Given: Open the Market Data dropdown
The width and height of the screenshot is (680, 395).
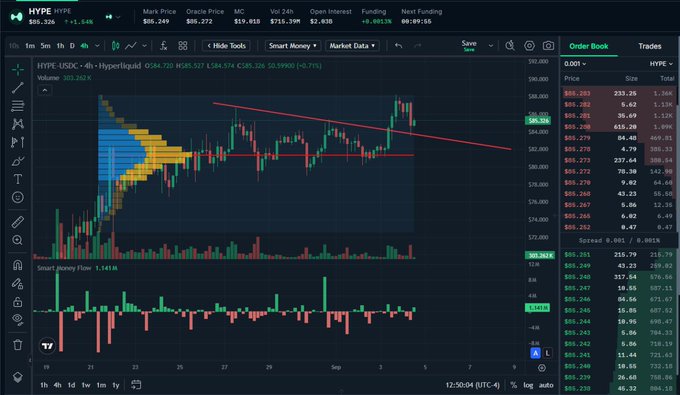Looking at the screenshot, I should 352,46.
